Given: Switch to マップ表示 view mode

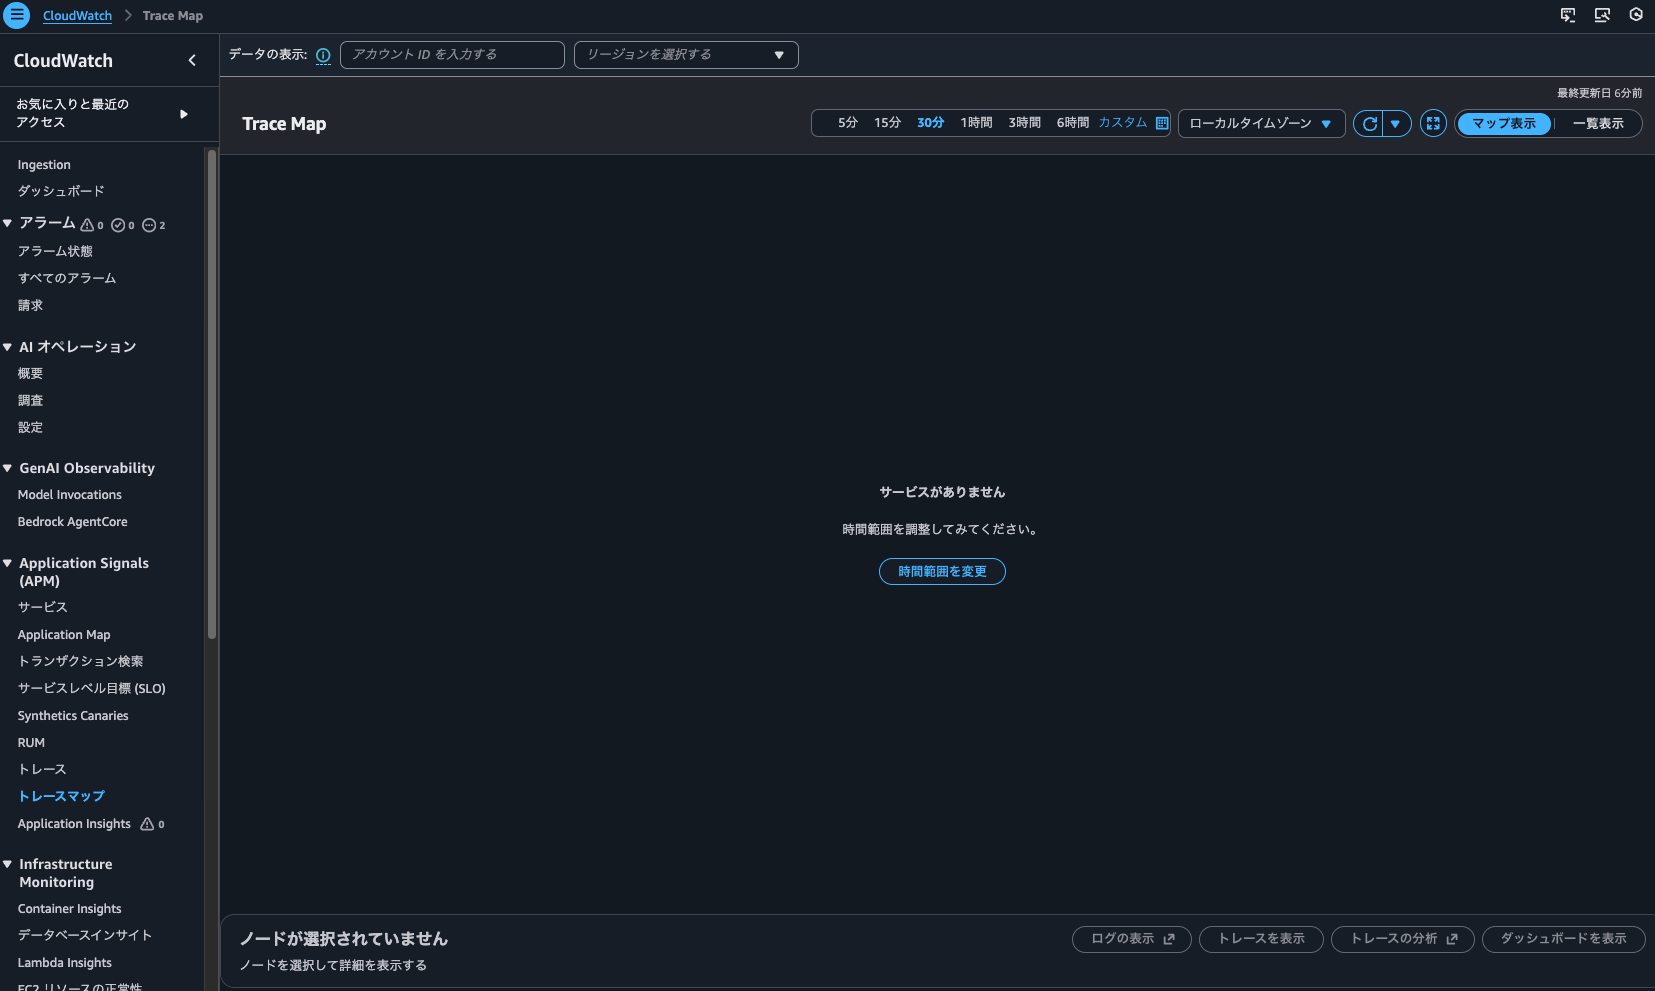Looking at the screenshot, I should [x=1503, y=123].
